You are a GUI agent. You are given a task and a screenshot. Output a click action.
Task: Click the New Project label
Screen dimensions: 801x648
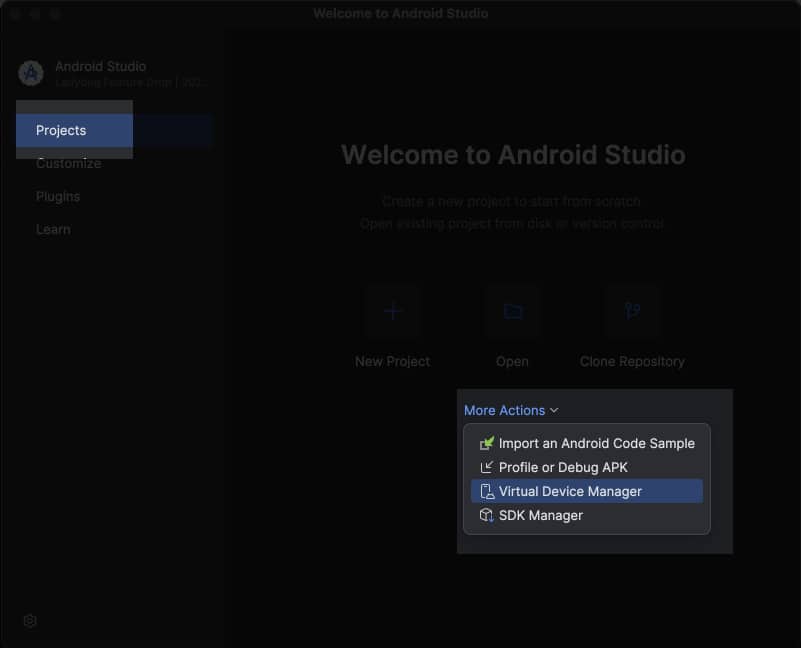(392, 362)
